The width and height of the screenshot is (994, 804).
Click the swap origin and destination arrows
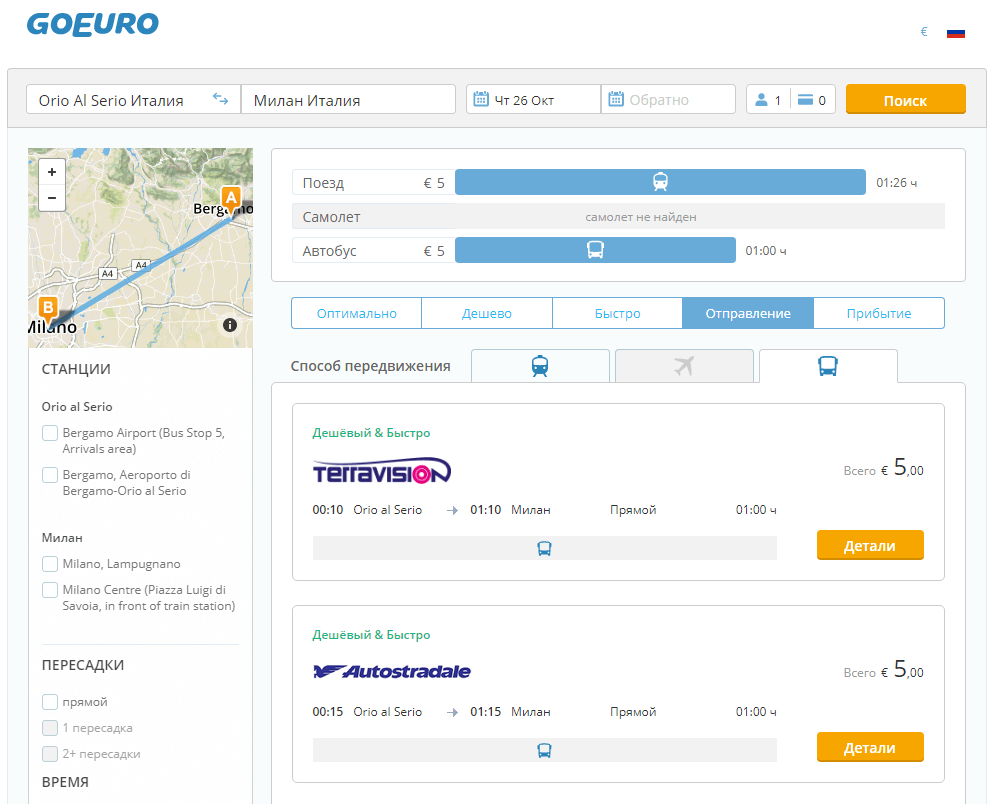point(220,99)
